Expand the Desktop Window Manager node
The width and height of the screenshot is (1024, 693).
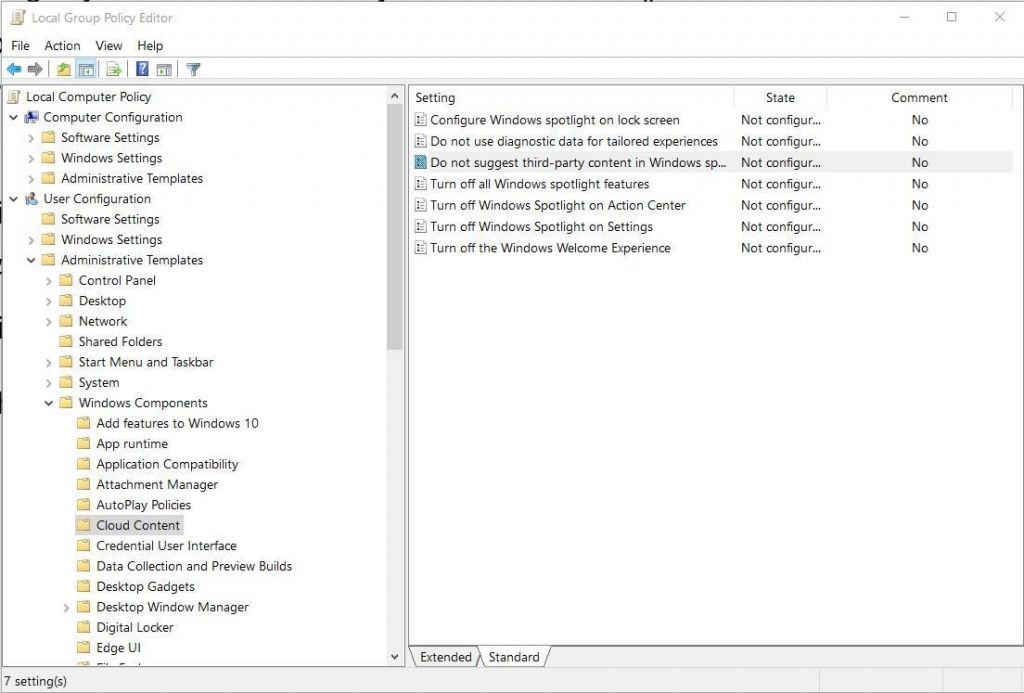tap(66, 607)
